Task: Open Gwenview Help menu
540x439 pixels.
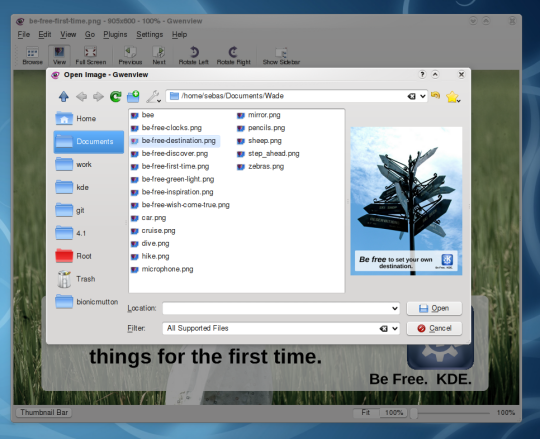Action: click(x=179, y=34)
